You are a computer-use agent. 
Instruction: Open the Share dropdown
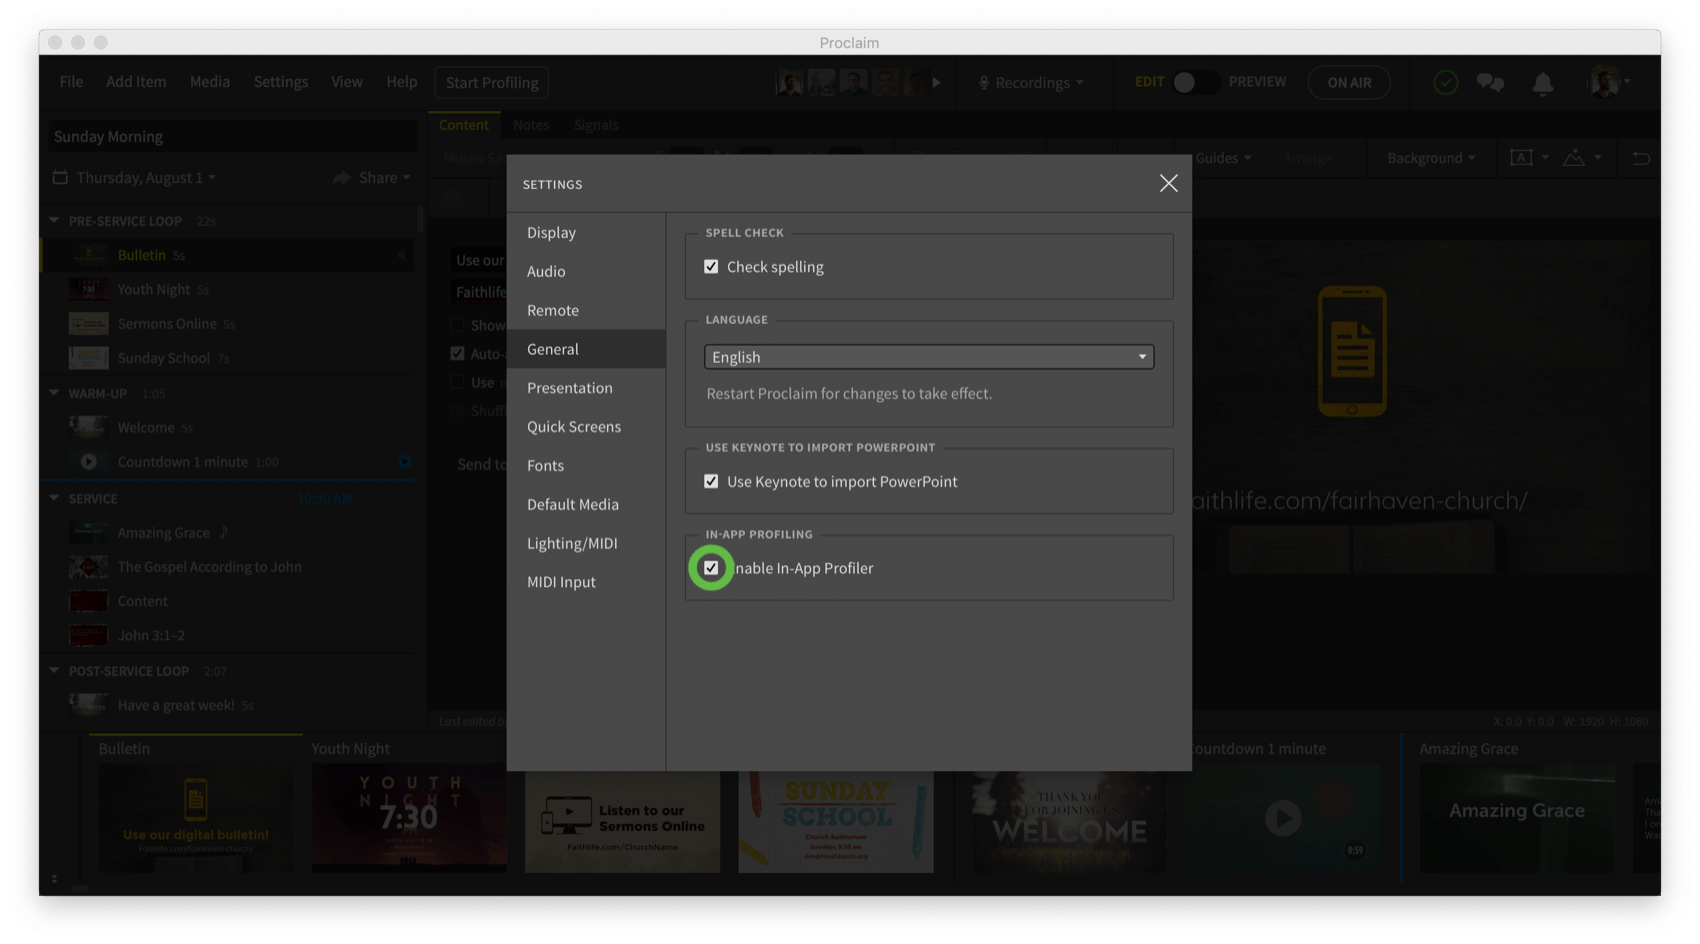[372, 178]
